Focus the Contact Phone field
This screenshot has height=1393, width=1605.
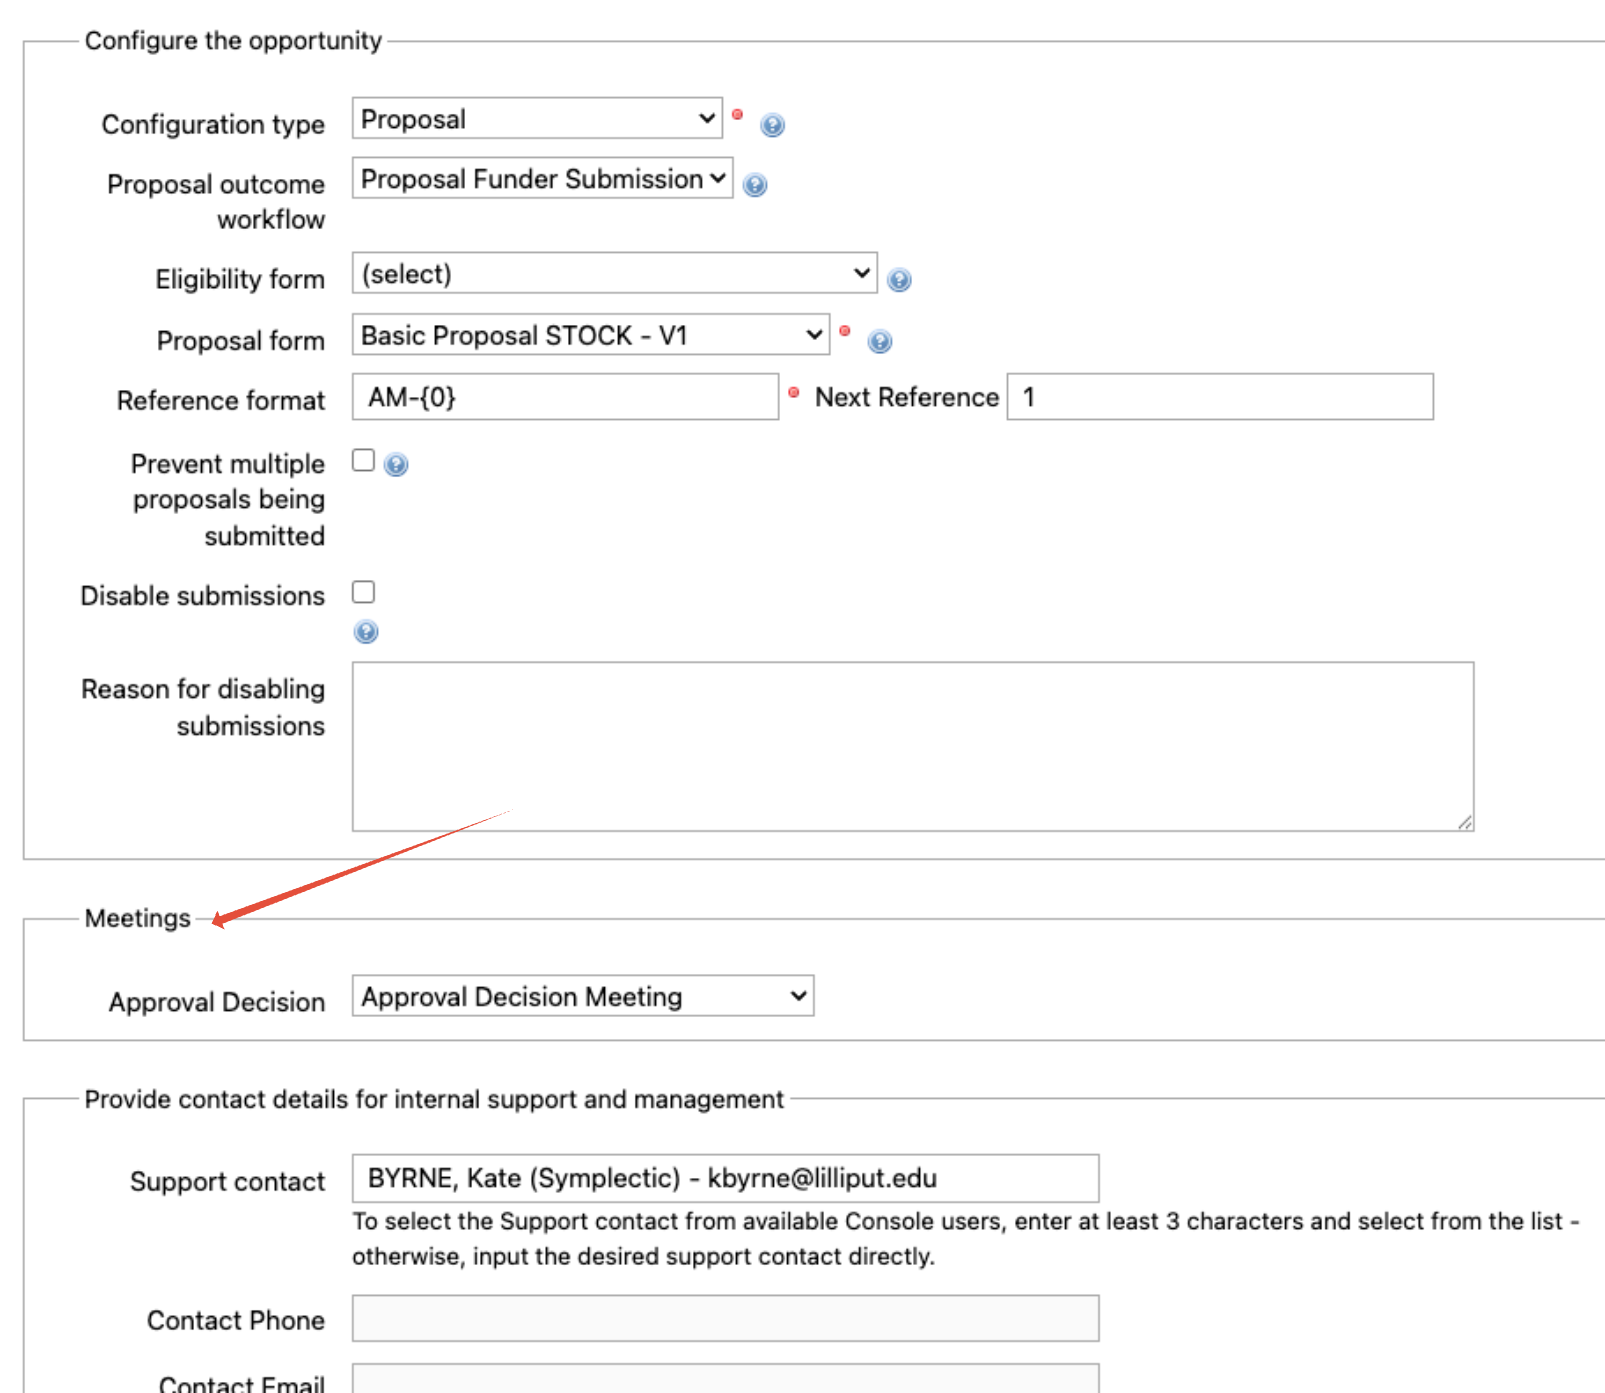pos(725,1319)
